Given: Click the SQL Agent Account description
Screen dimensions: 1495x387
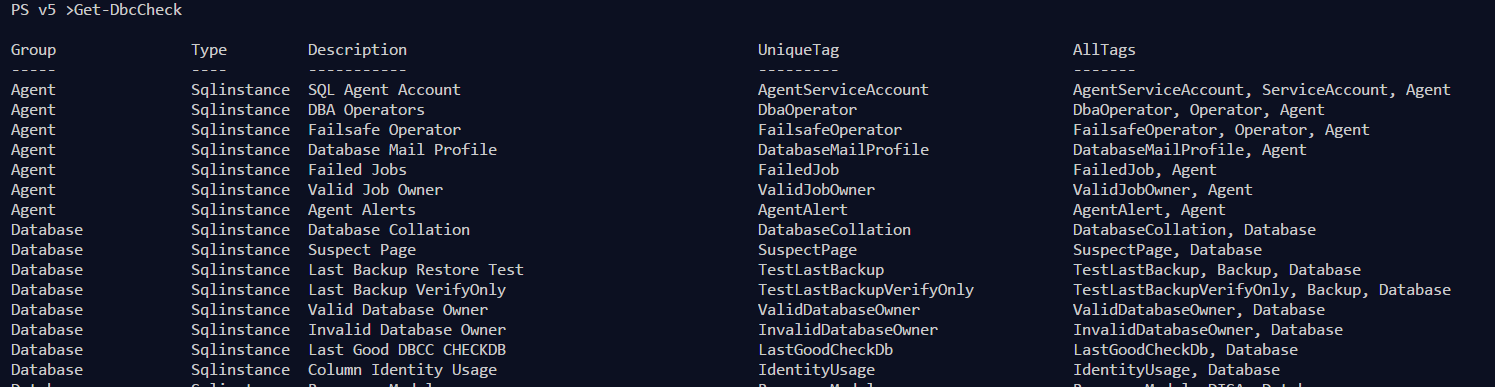Looking at the screenshot, I should (384, 90).
